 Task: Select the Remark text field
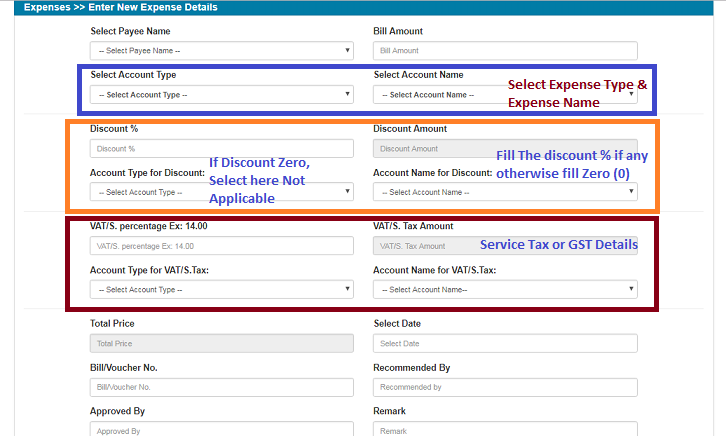click(x=504, y=430)
